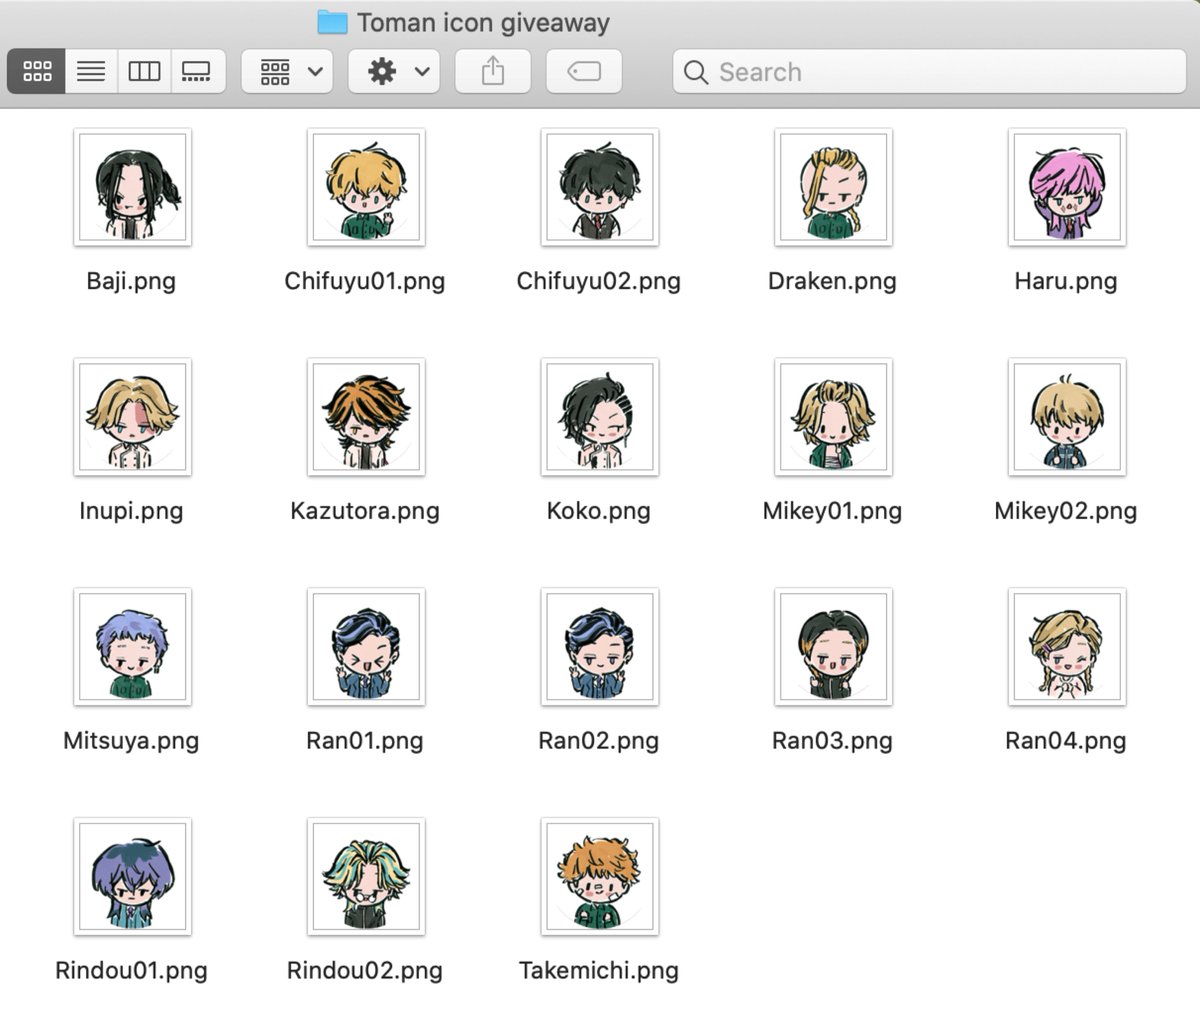Select the Chifuyu02.png thumbnail

600,187
